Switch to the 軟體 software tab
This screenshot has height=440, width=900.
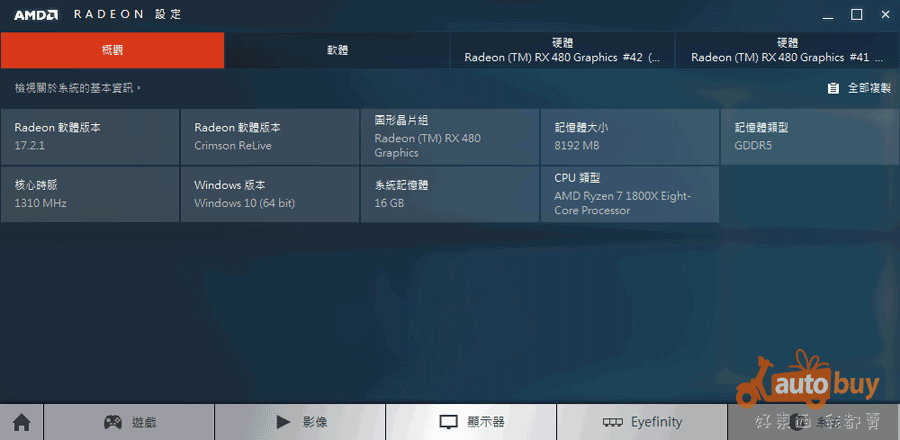[338, 50]
